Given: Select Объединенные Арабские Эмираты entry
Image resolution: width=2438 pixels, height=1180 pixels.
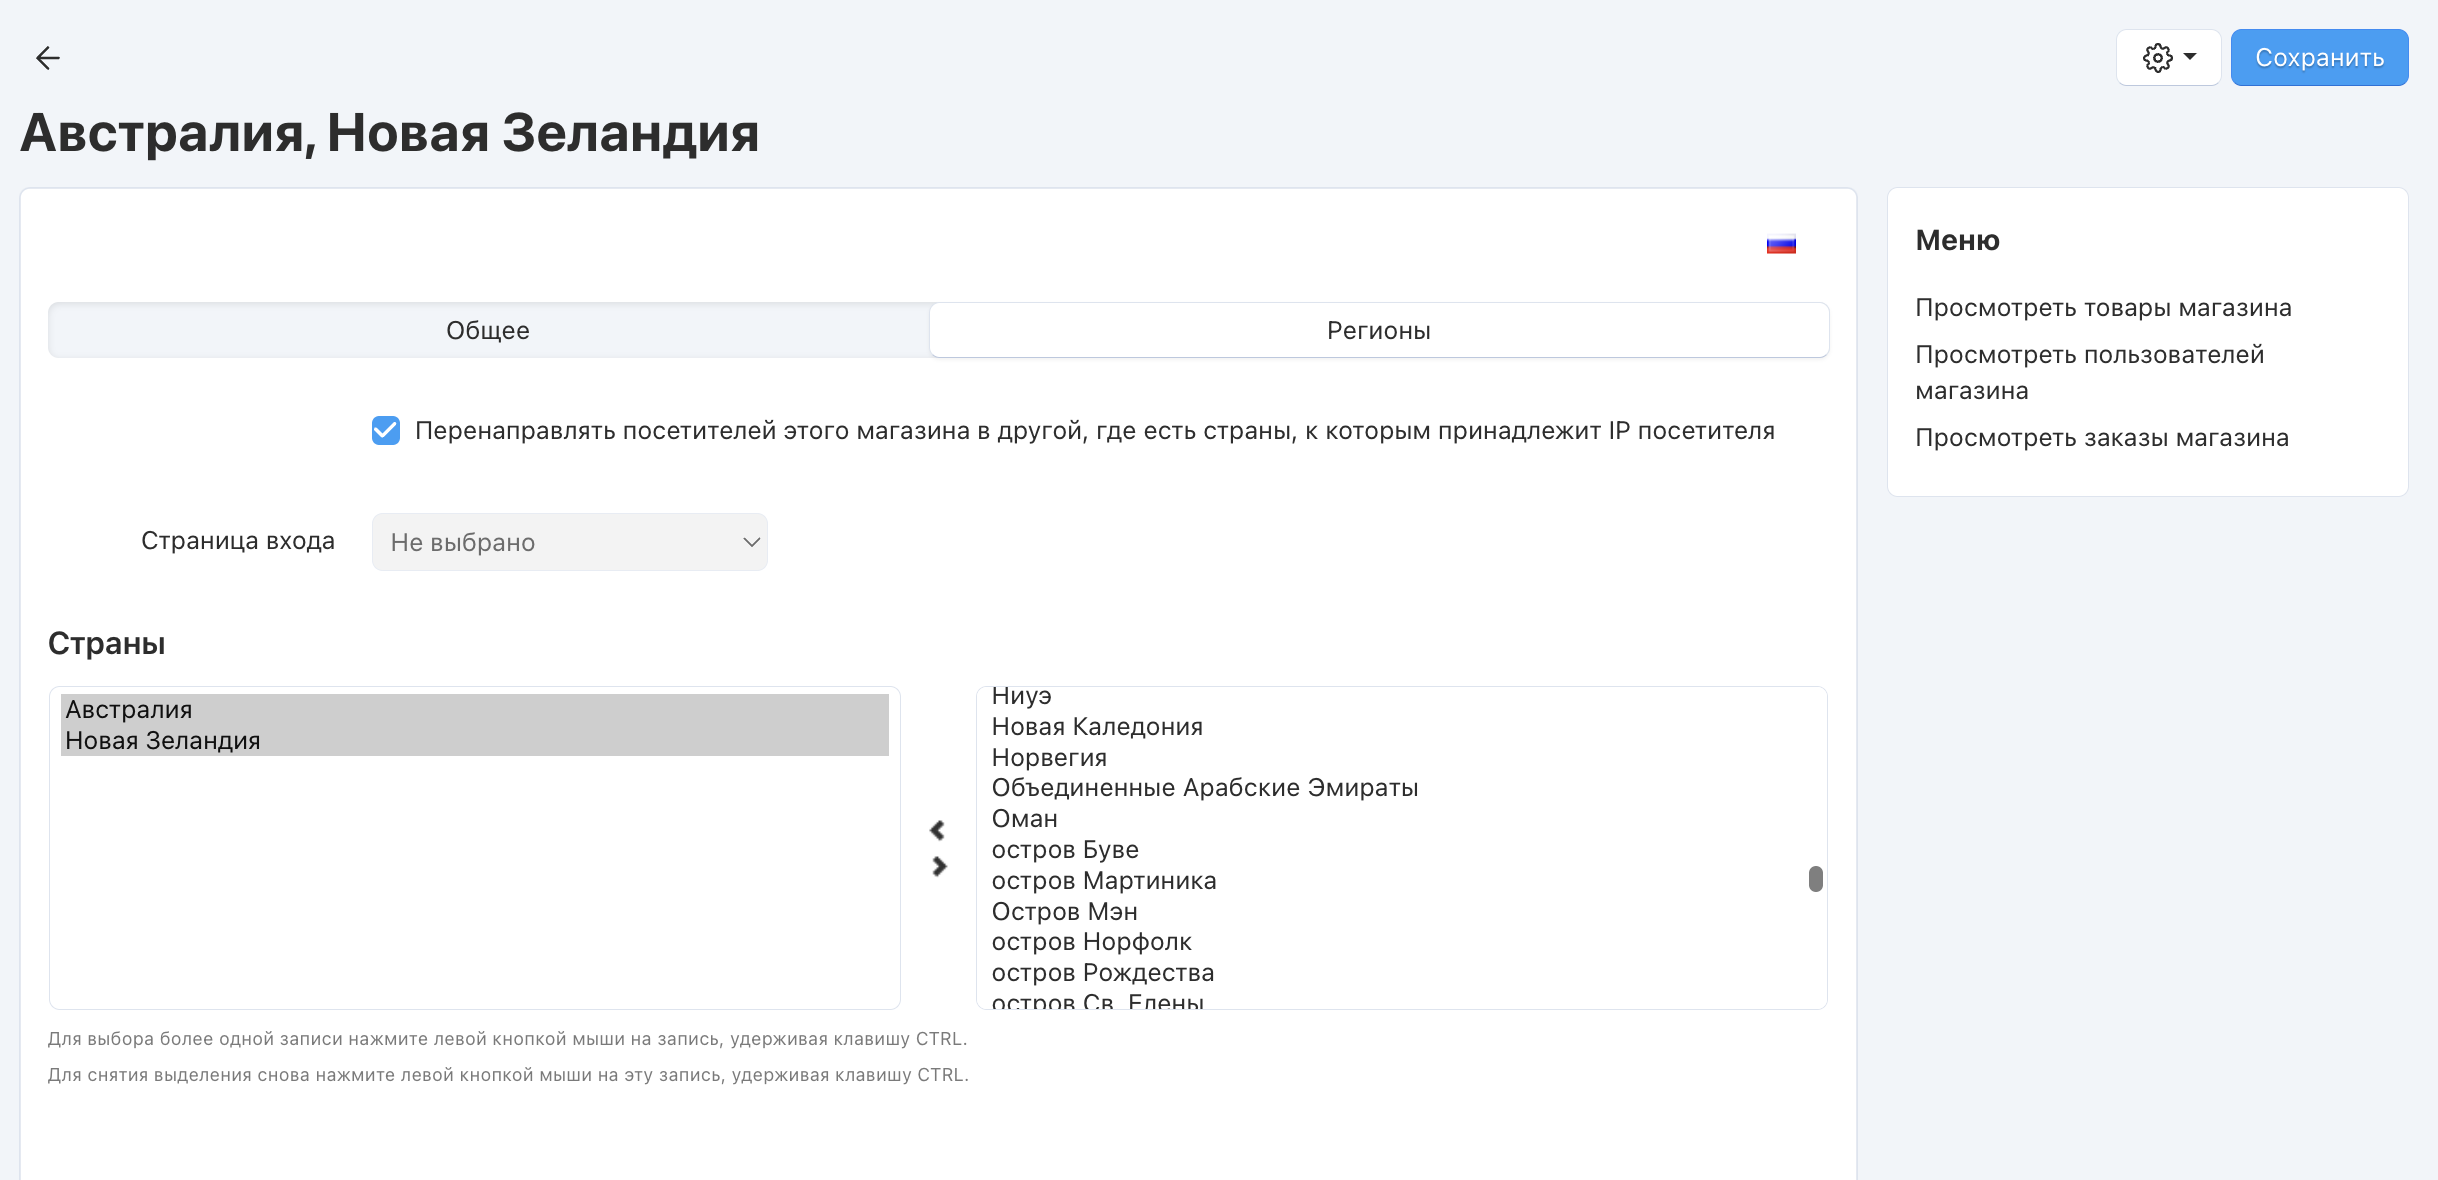Looking at the screenshot, I should (x=1204, y=788).
